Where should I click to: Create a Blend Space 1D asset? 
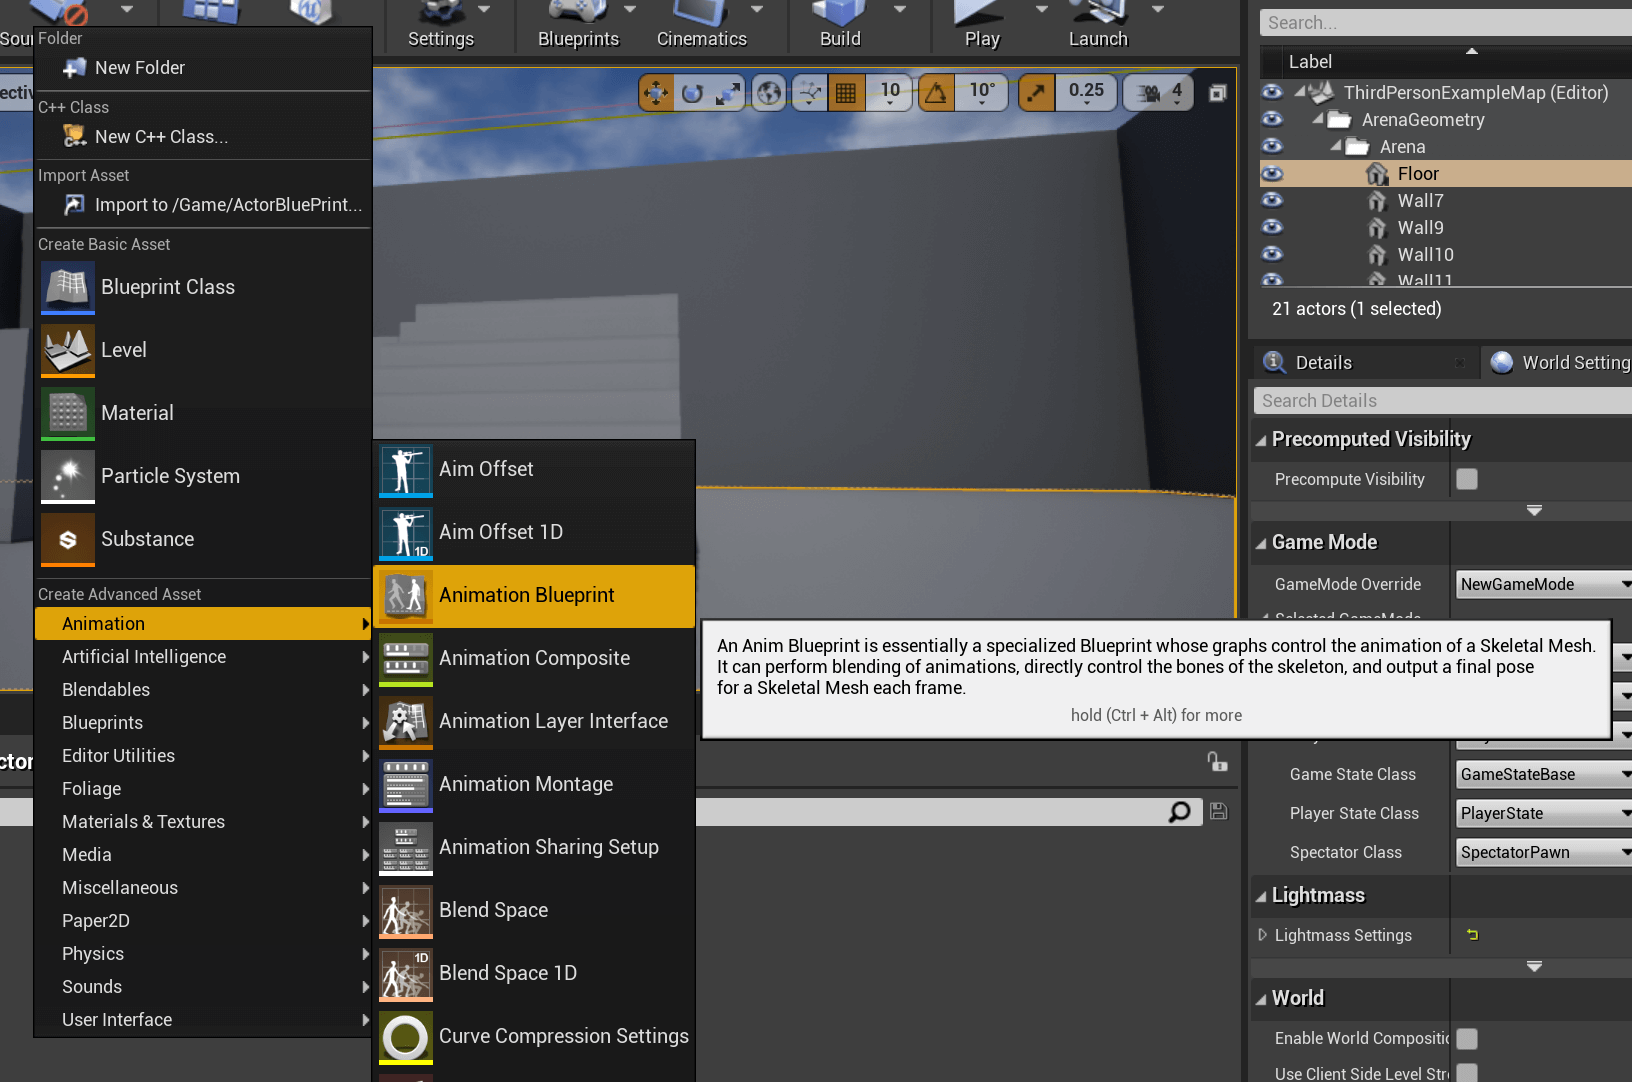[x=534, y=973]
